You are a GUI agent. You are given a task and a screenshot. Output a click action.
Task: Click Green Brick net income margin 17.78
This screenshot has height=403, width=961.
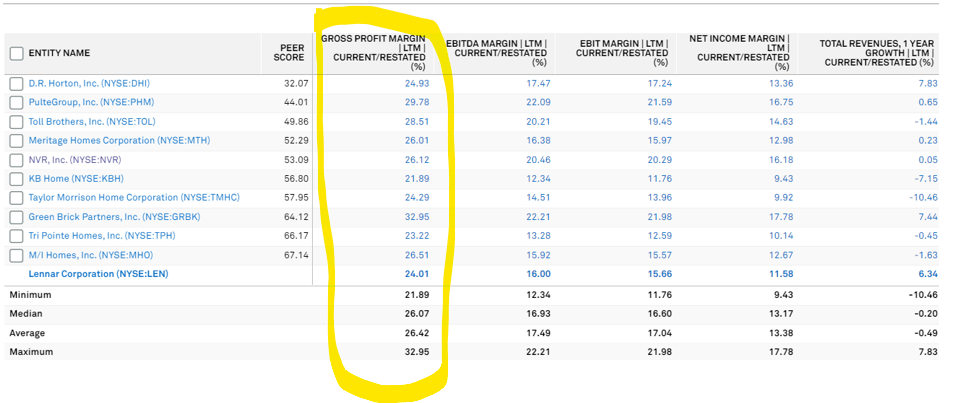(x=781, y=216)
